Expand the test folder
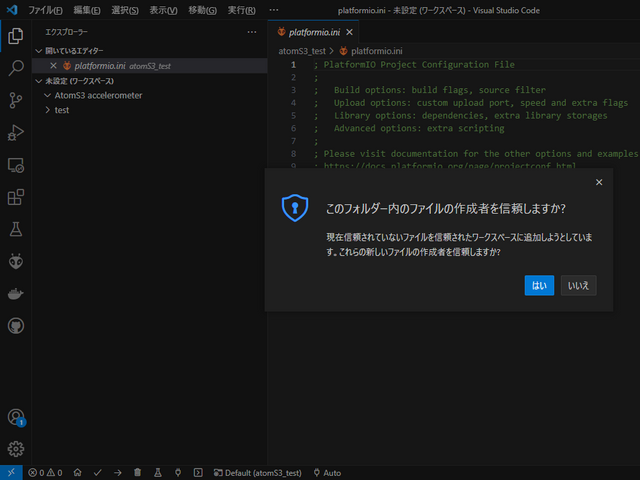640x480 pixels. (x=47, y=110)
